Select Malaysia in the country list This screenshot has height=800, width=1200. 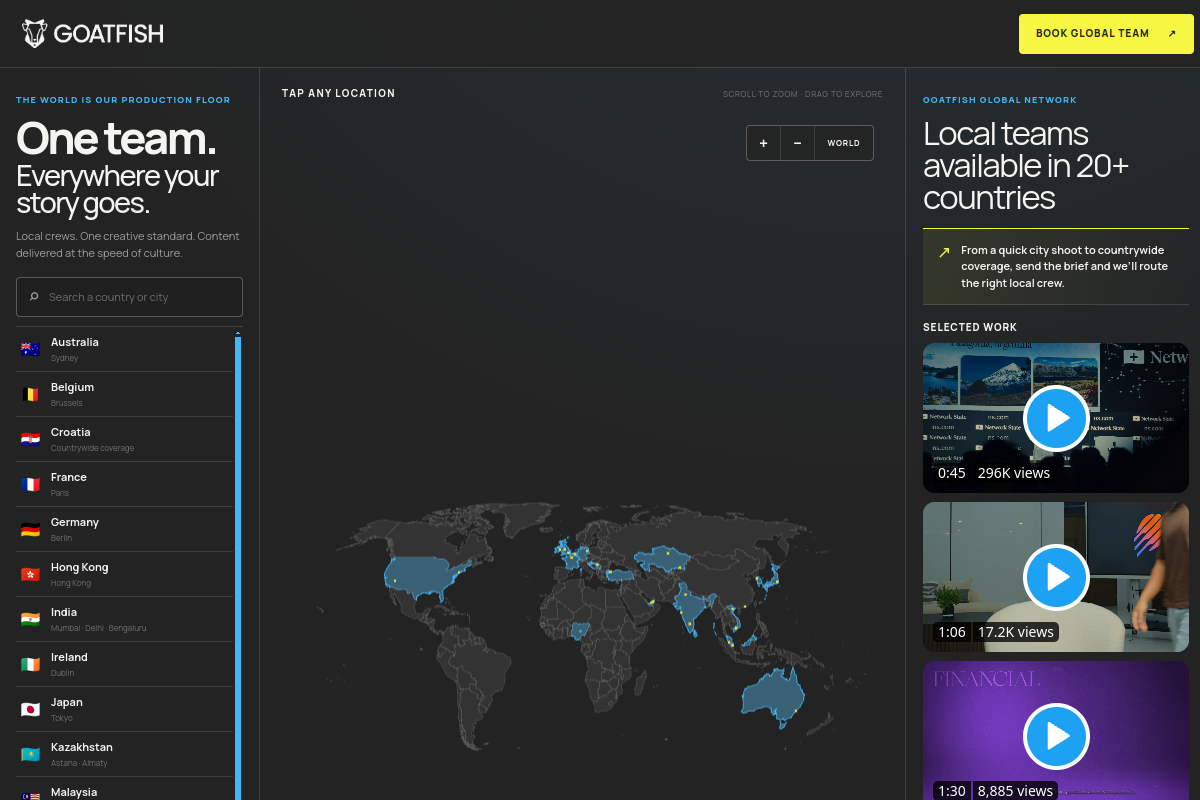tap(124, 790)
